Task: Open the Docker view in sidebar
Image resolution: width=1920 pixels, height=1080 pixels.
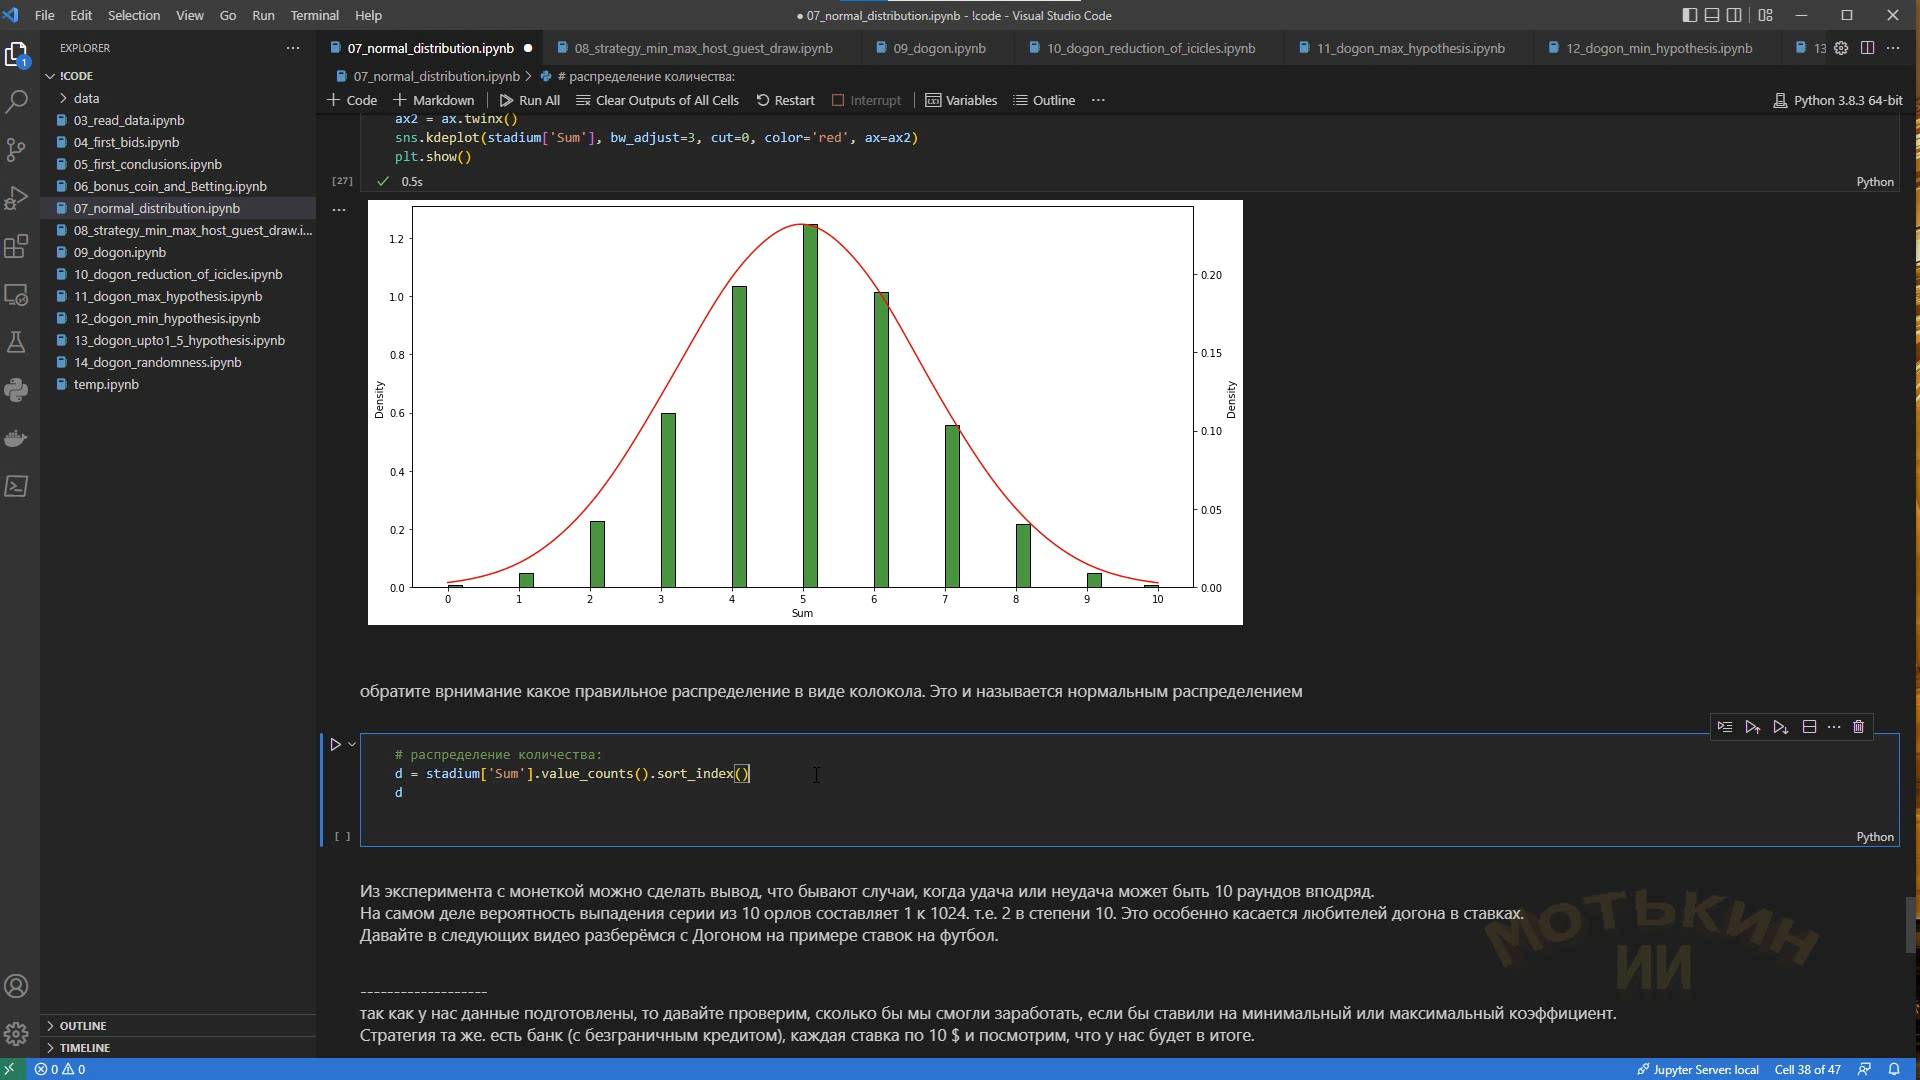Action: coord(16,438)
